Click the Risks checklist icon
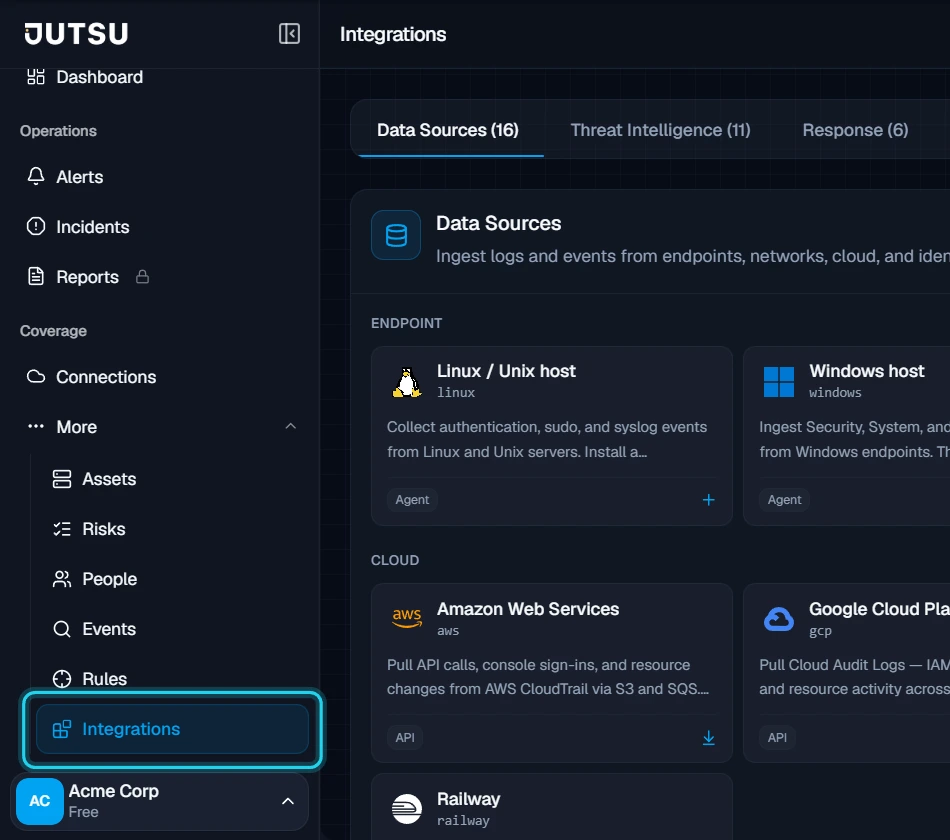This screenshot has width=950, height=840. click(x=62, y=529)
